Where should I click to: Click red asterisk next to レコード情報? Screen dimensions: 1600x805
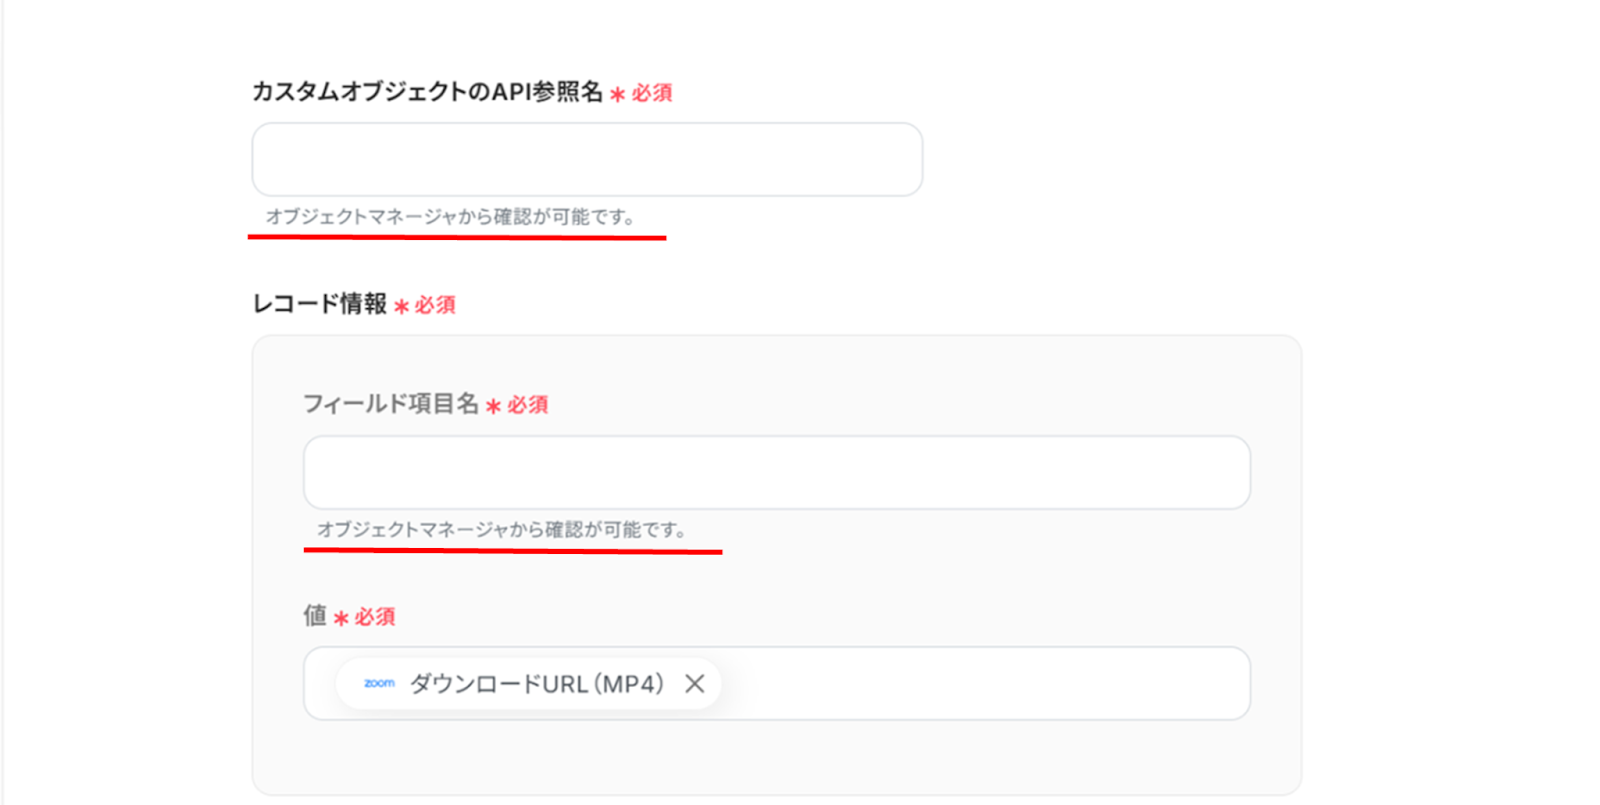(x=401, y=306)
